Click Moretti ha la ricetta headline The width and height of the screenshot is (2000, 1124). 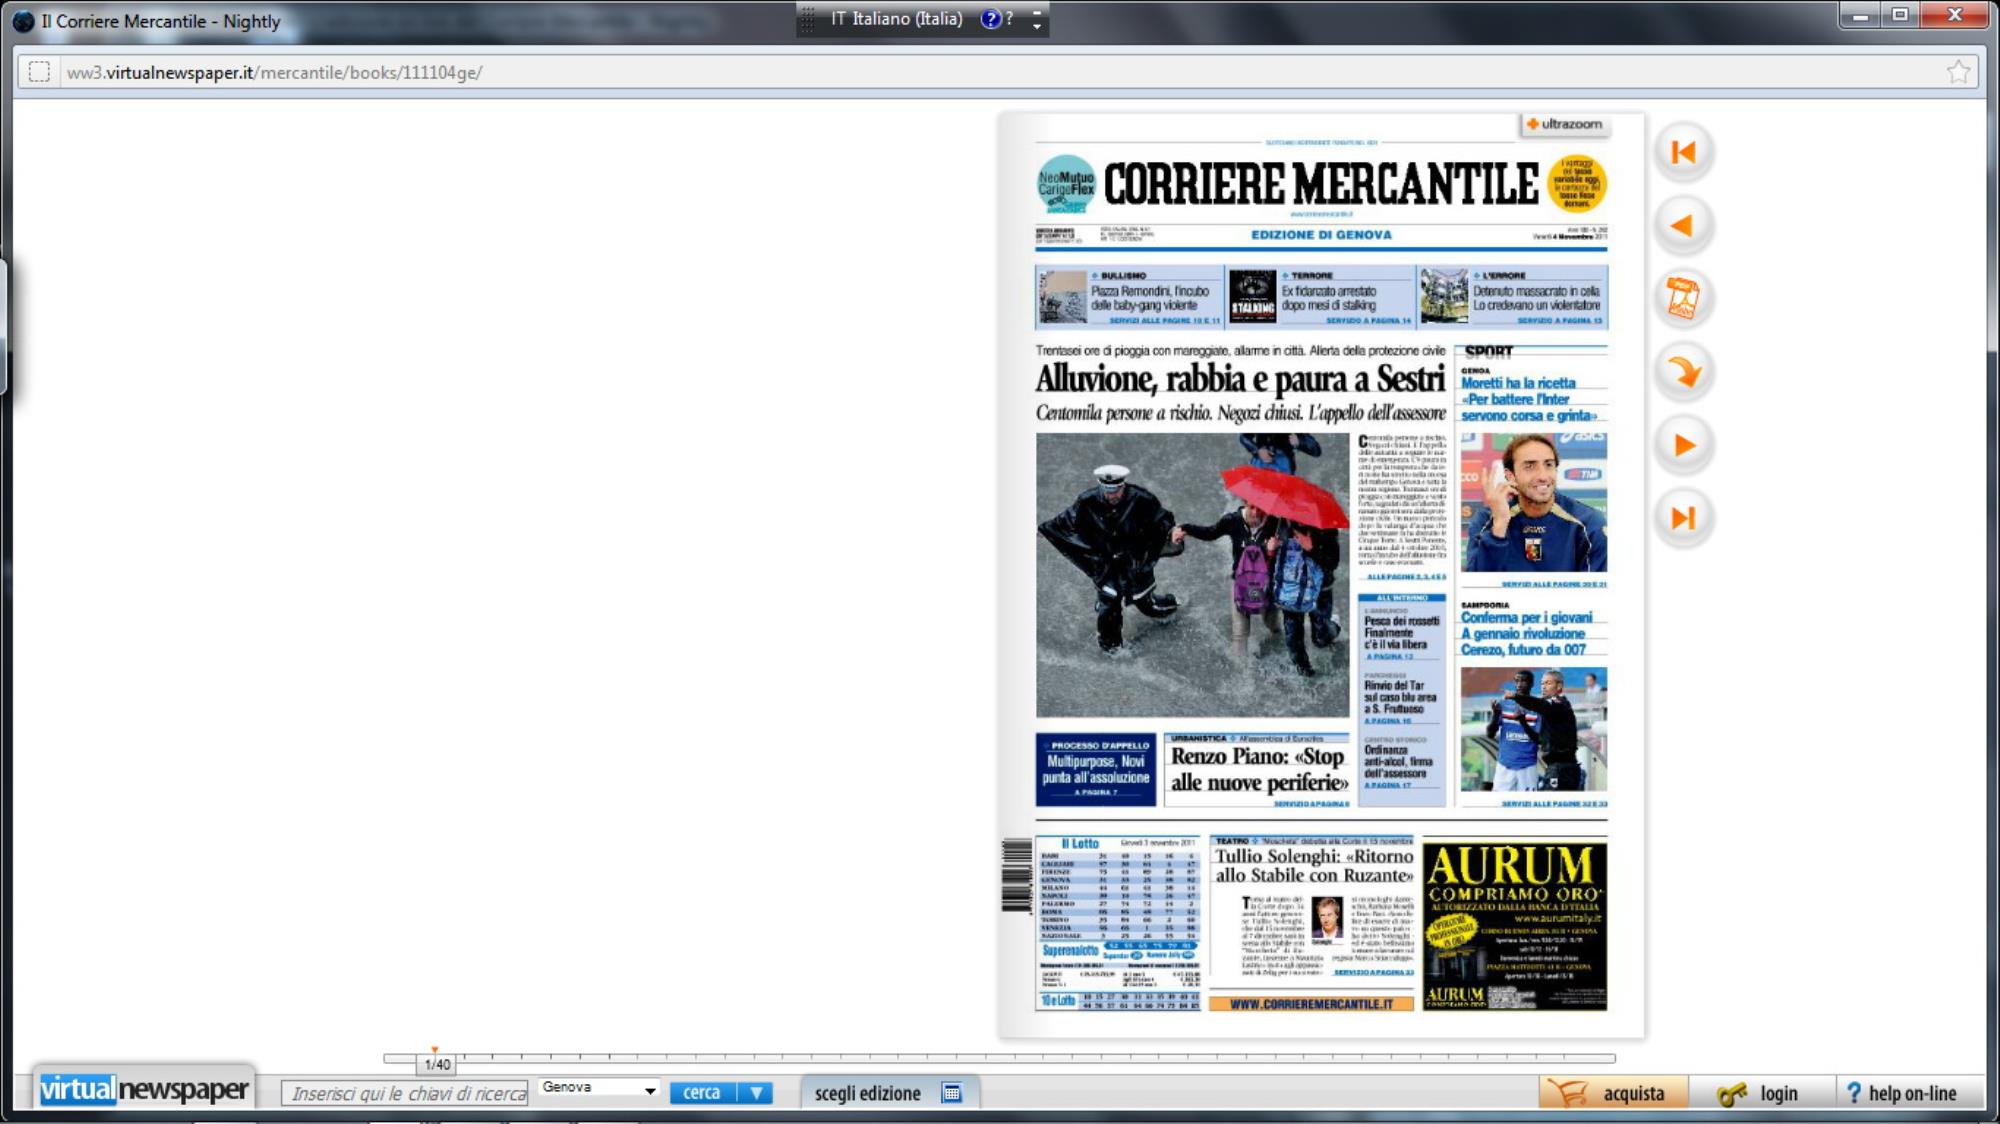(x=1528, y=399)
